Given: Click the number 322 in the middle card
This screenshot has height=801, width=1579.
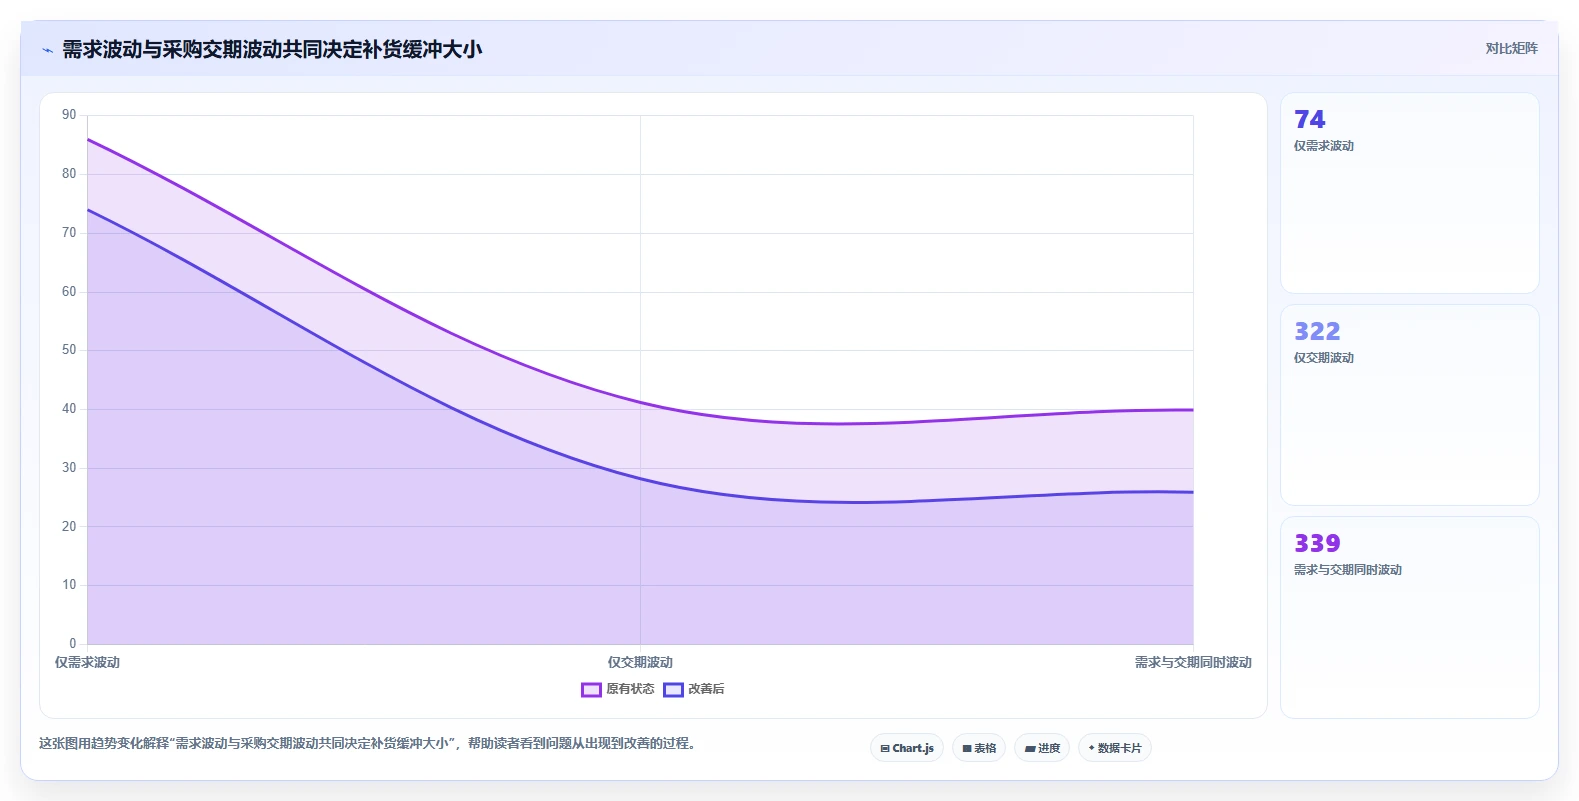Looking at the screenshot, I should tap(1317, 331).
